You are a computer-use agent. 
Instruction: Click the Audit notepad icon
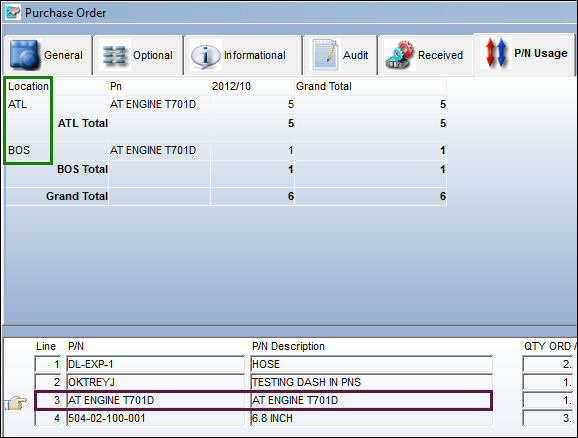click(x=324, y=55)
